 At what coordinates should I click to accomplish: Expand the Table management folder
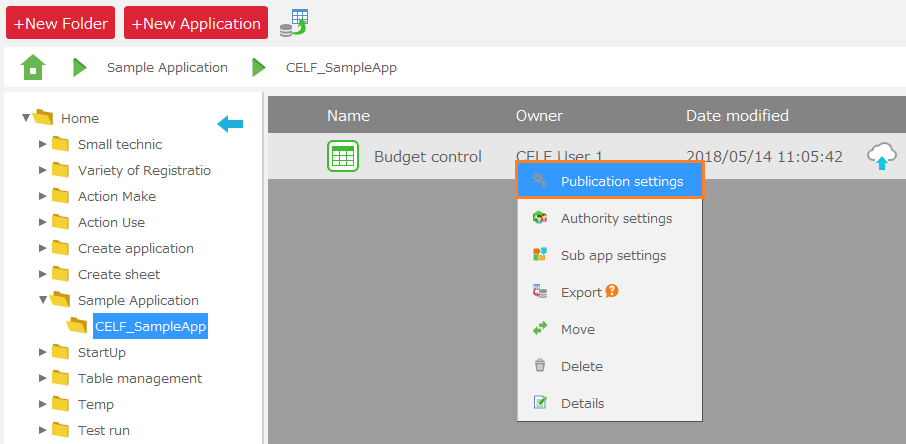tap(43, 378)
